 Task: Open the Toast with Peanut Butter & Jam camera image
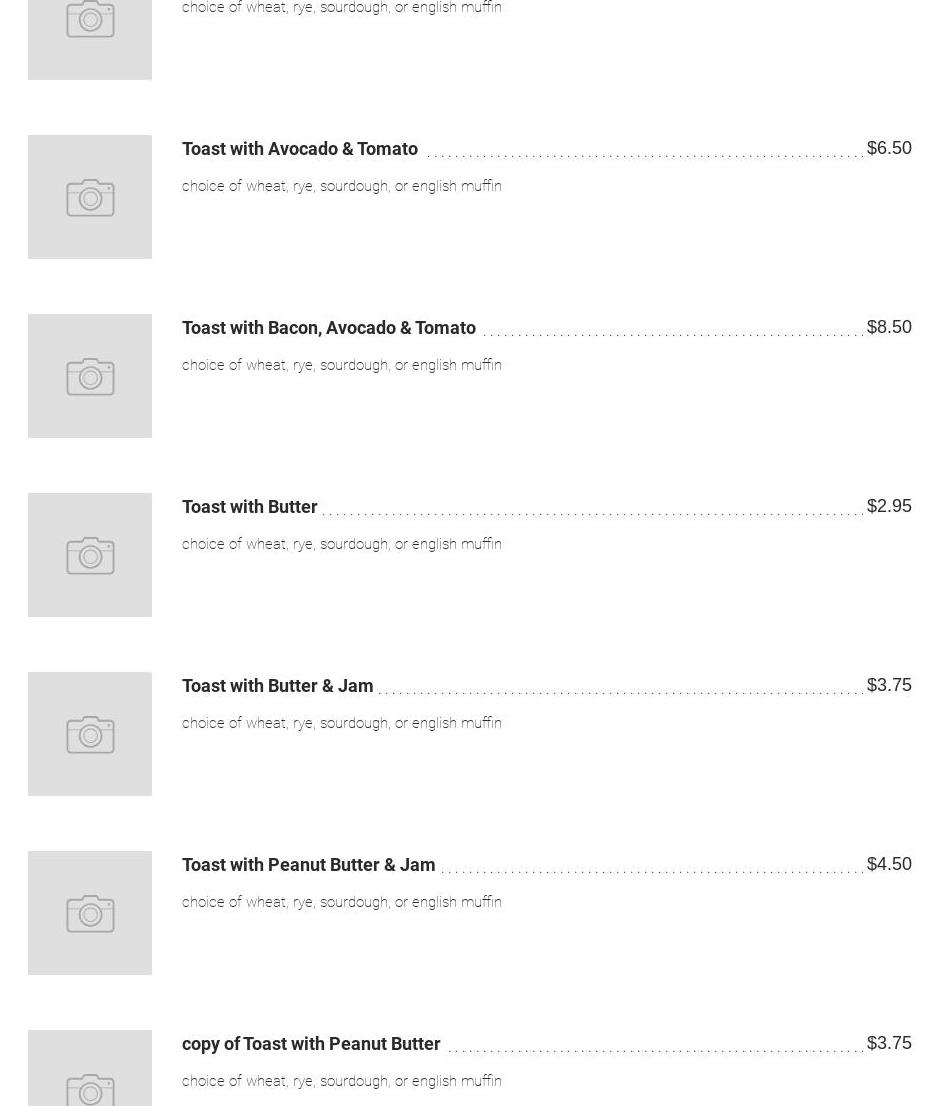pyautogui.click(x=90, y=913)
